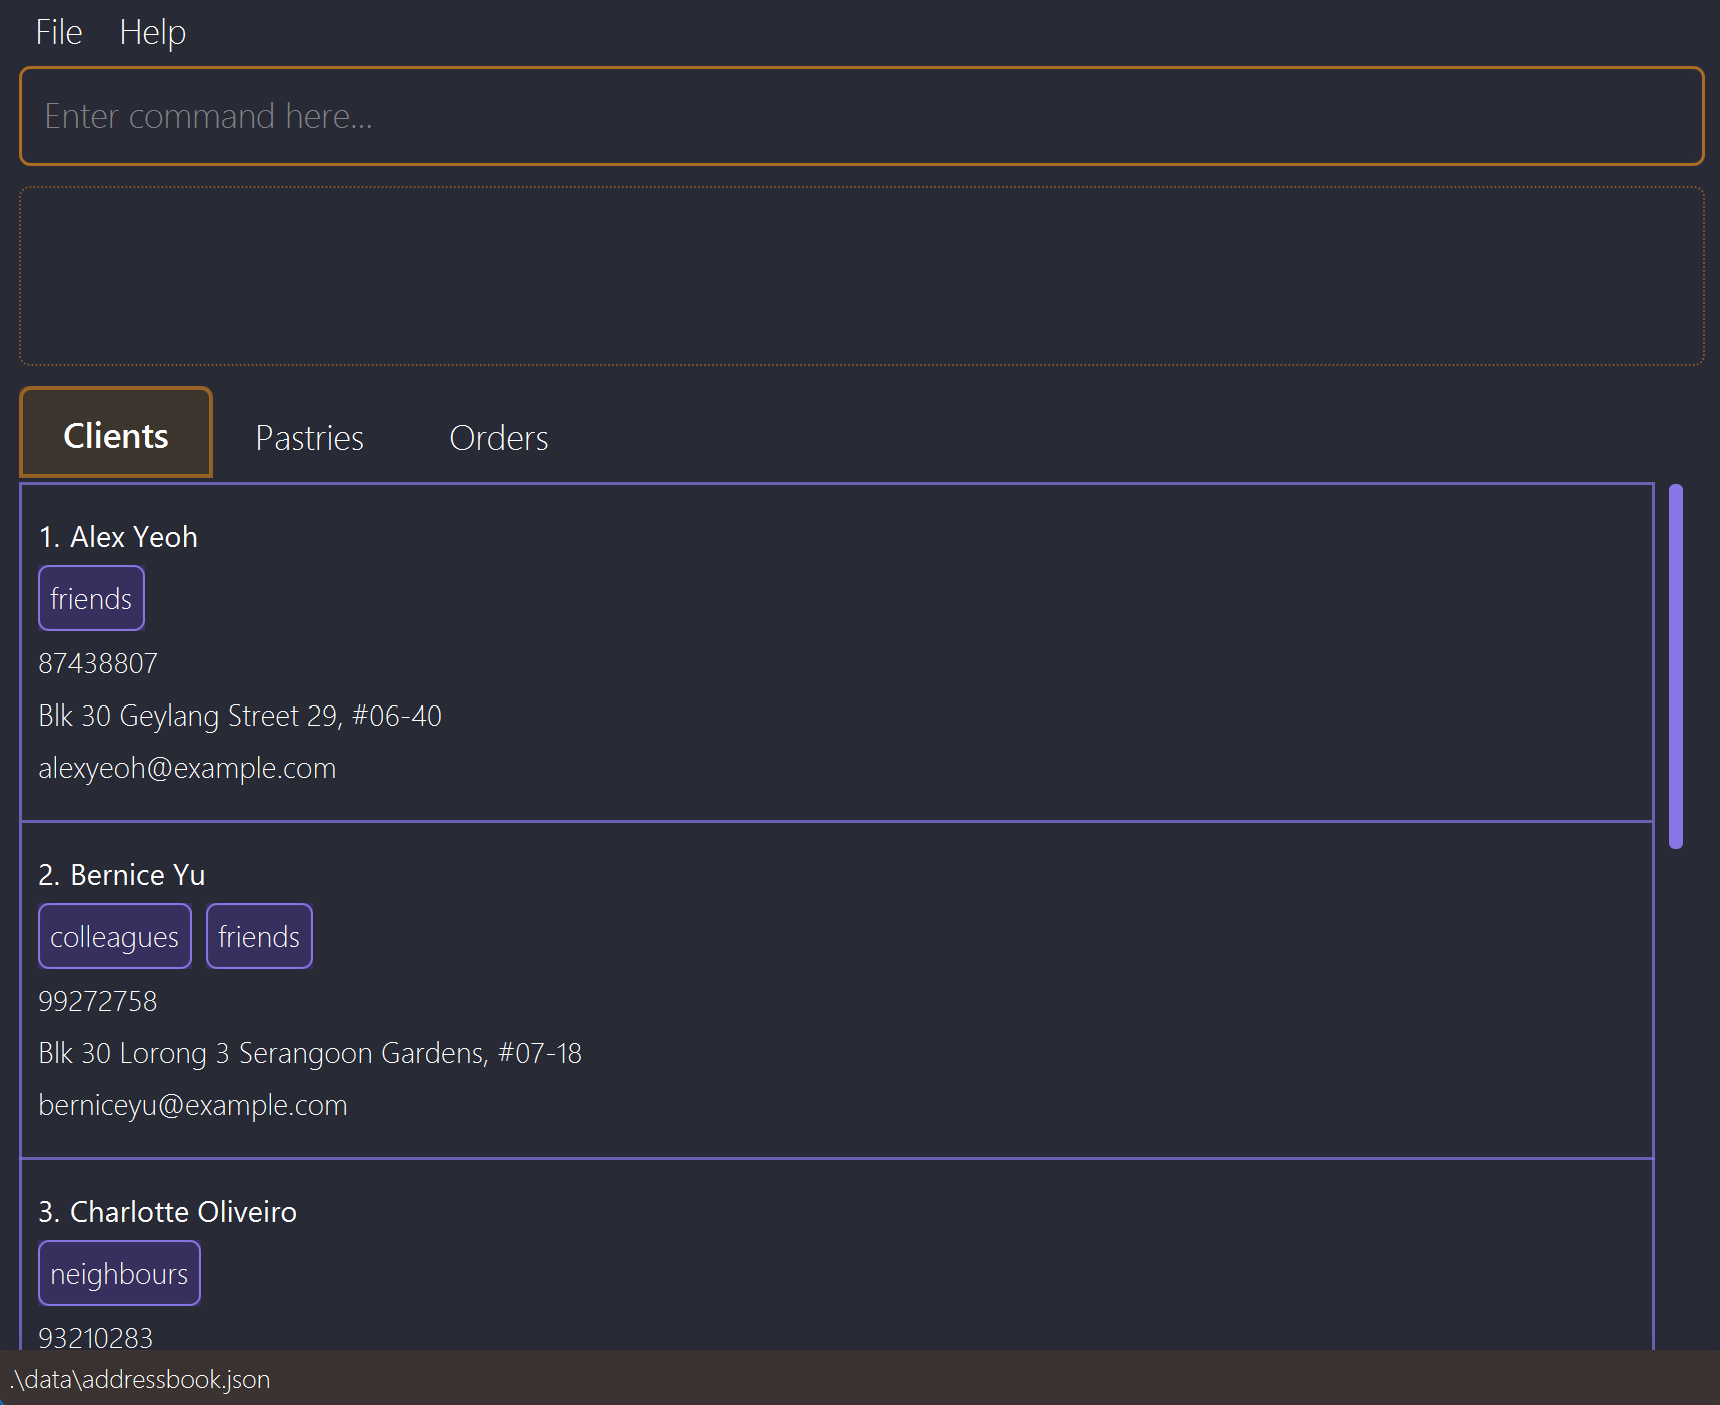Viewport: 1720px width, 1405px height.
Task: Open the File menu
Action: 58,32
